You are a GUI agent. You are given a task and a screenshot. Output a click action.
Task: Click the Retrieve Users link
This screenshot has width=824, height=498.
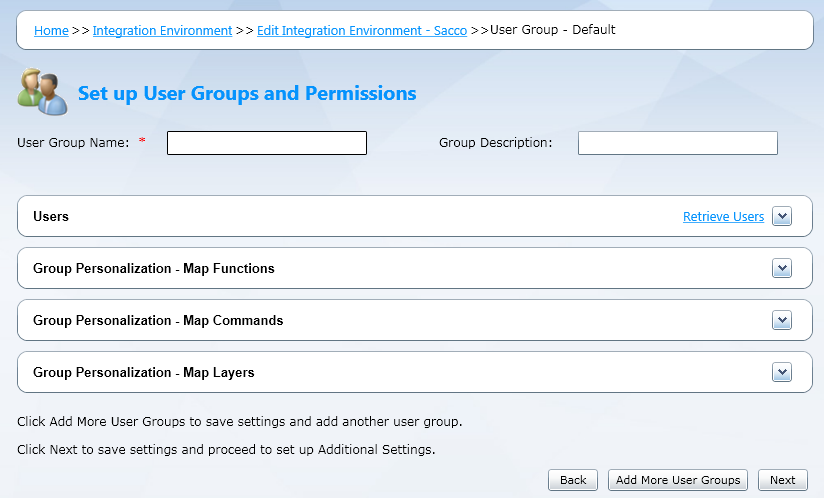723,216
